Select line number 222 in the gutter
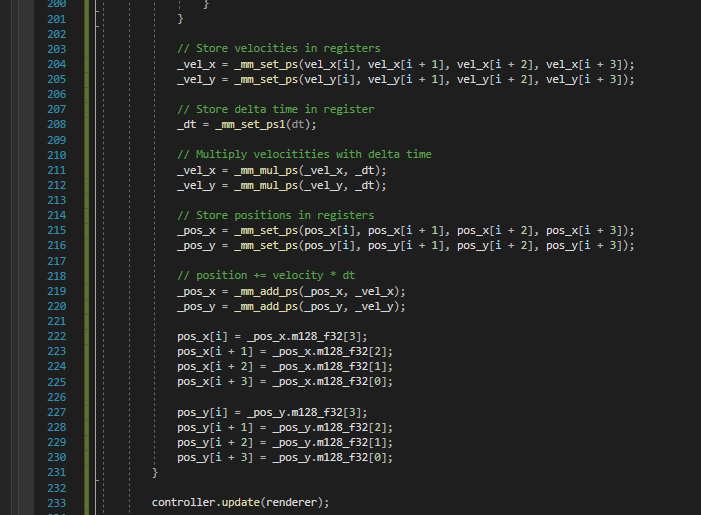Screen dimensions: 701x515 pos(57,336)
